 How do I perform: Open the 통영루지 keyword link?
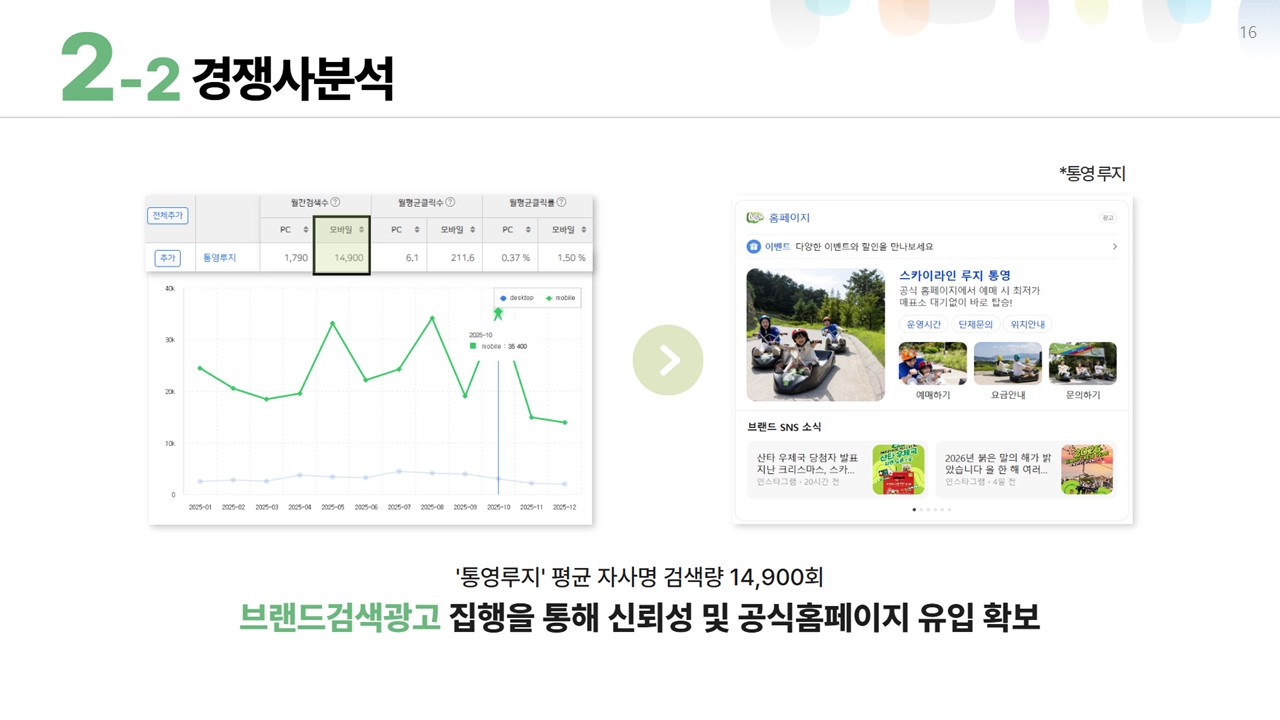[x=219, y=258]
